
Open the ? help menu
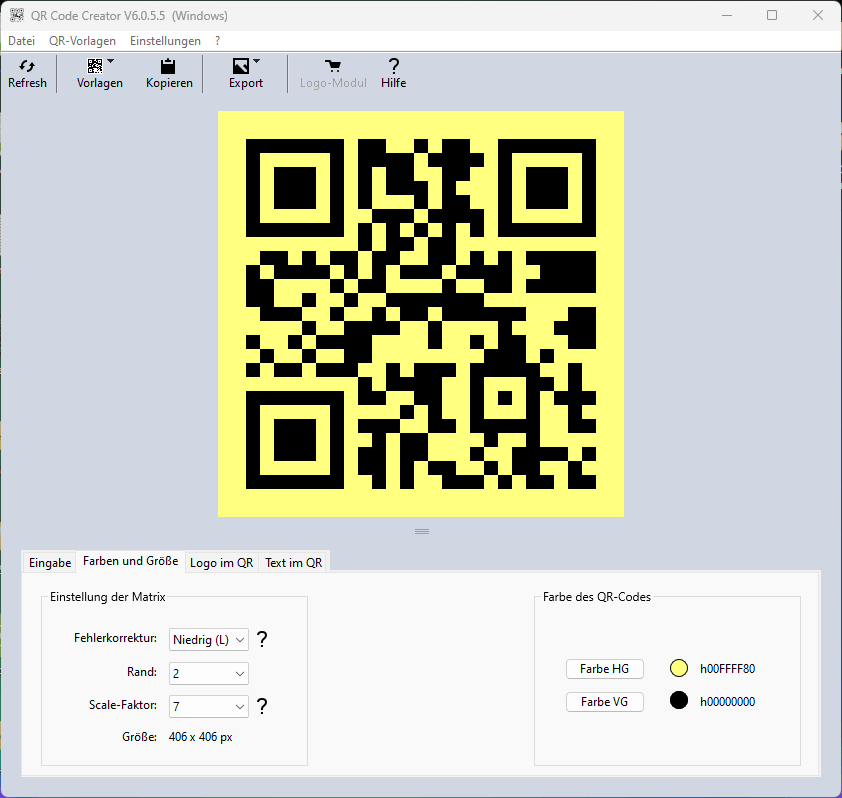(217, 41)
